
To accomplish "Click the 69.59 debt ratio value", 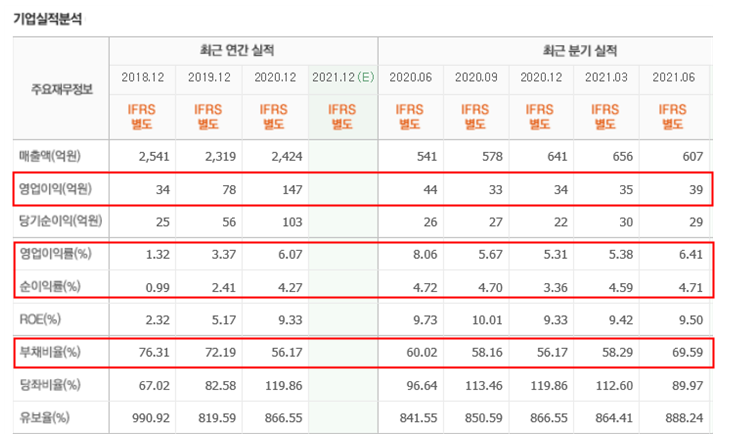I will (x=688, y=352).
